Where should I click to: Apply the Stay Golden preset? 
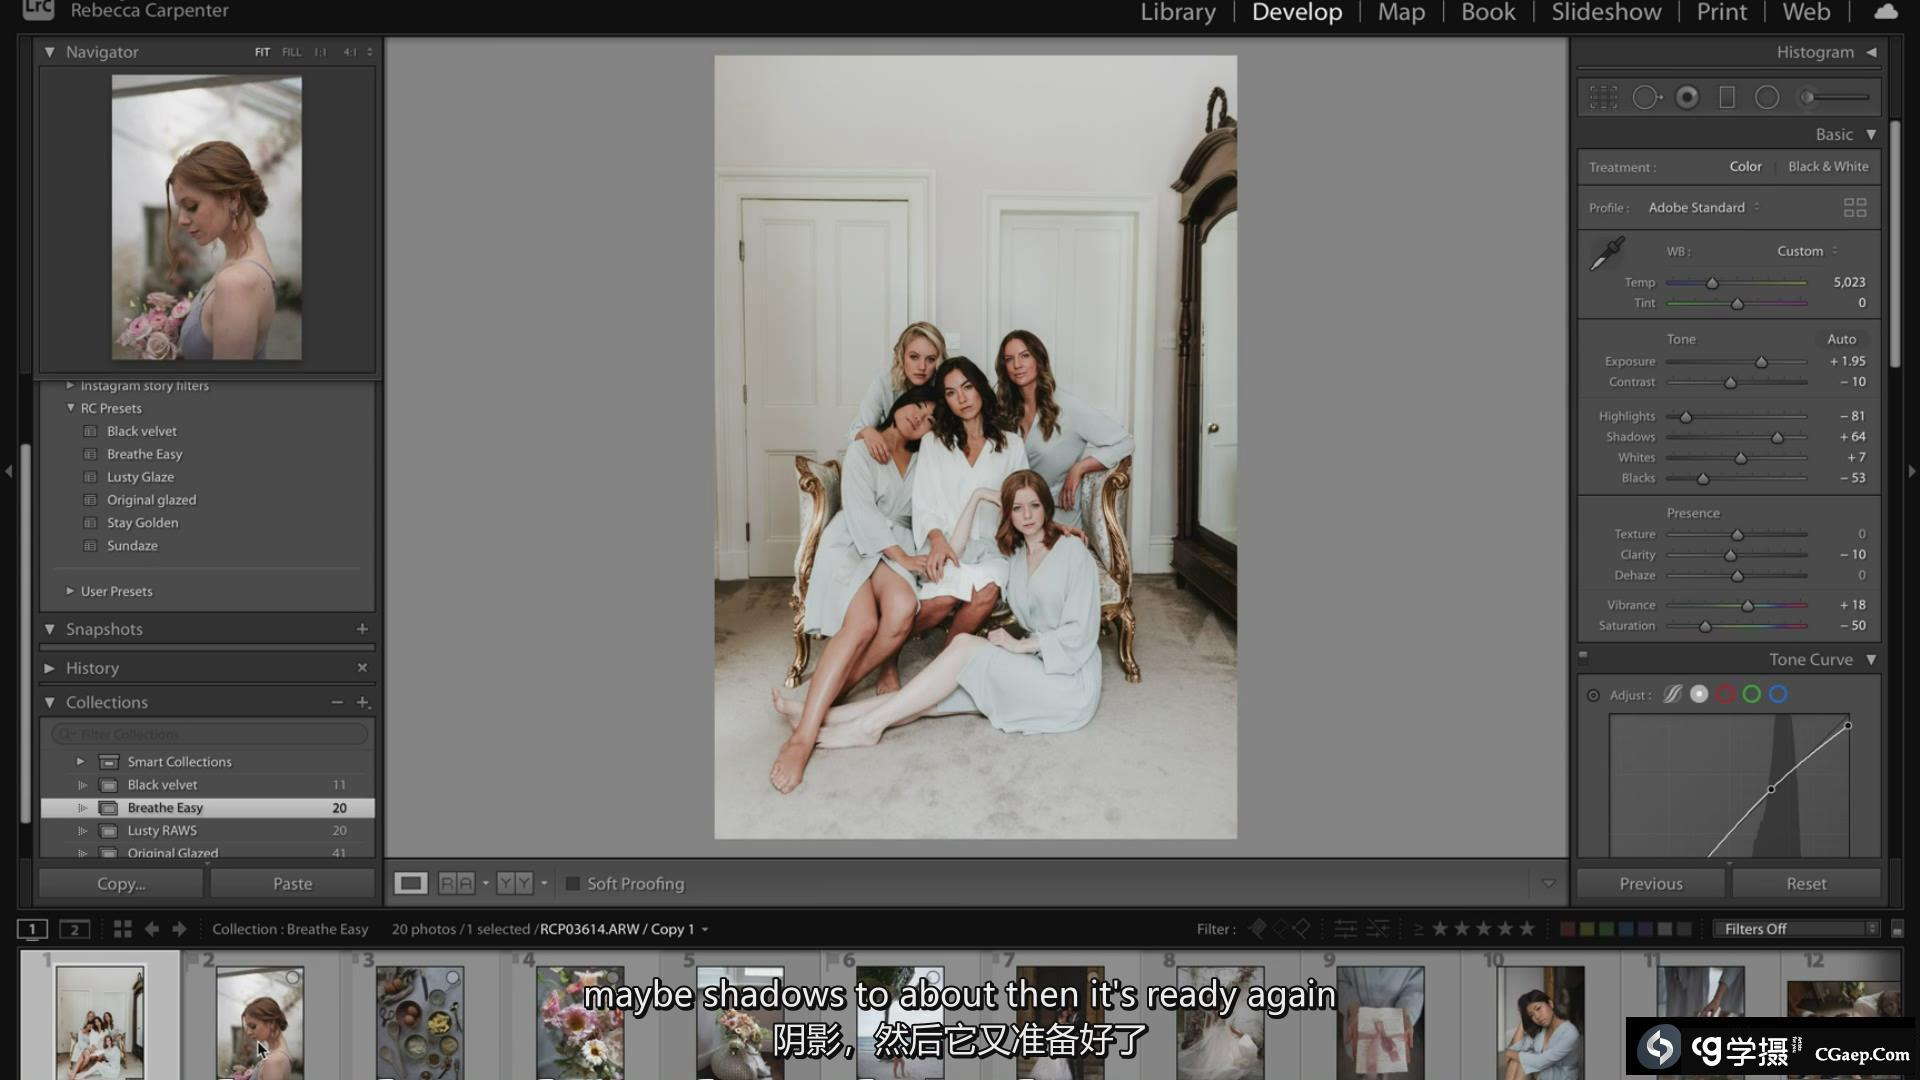pos(142,523)
